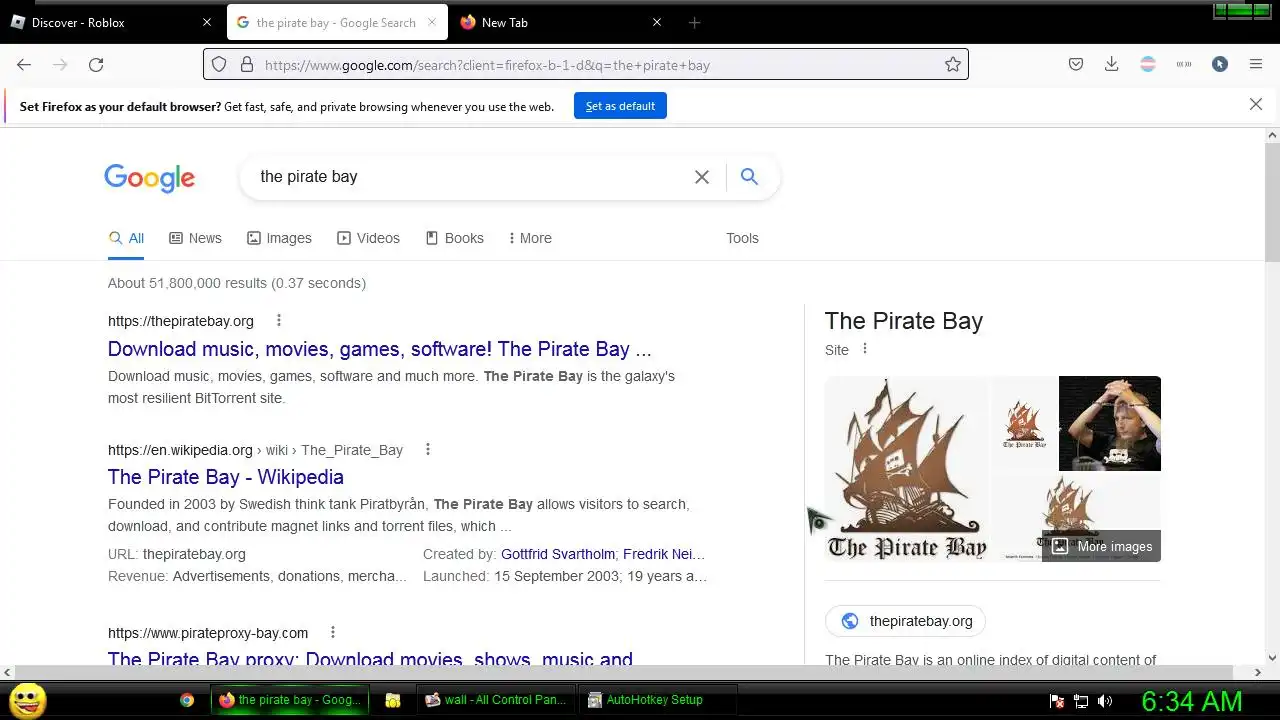This screenshot has height=720, width=1280.
Task: Expand the More search filters menu
Action: (529, 238)
